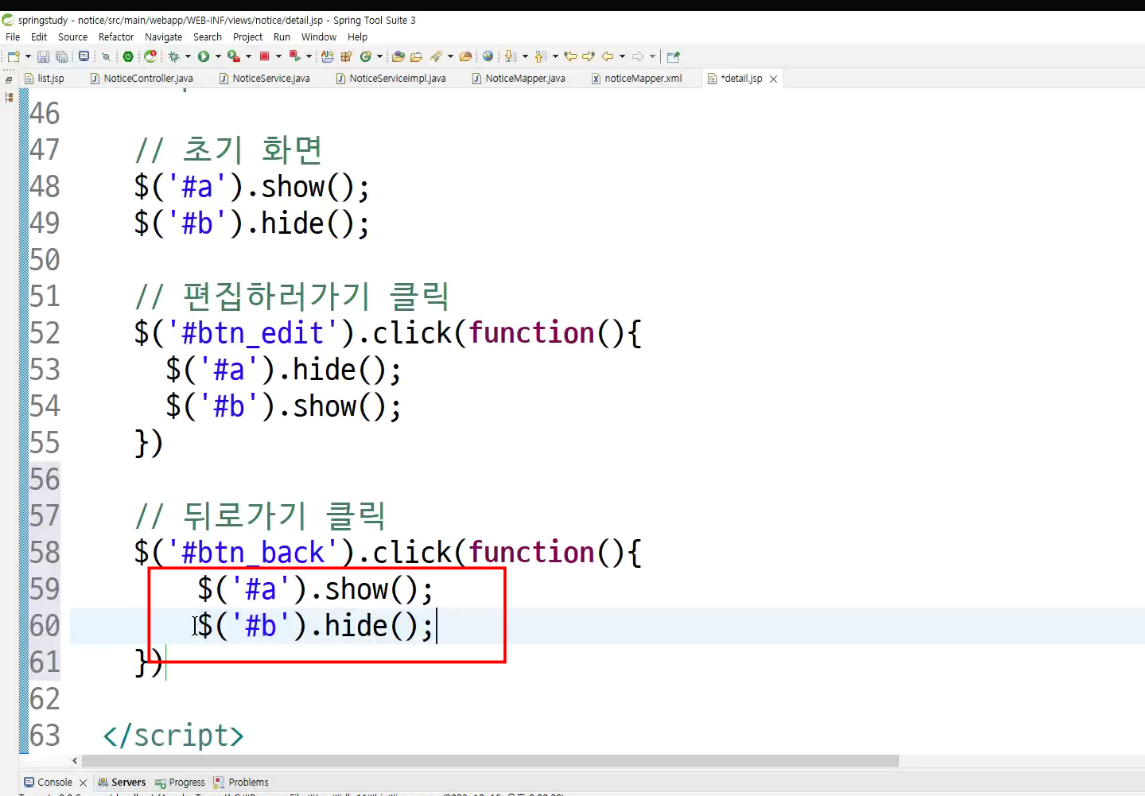Open the File menu
This screenshot has width=1145, height=796.
12,37
